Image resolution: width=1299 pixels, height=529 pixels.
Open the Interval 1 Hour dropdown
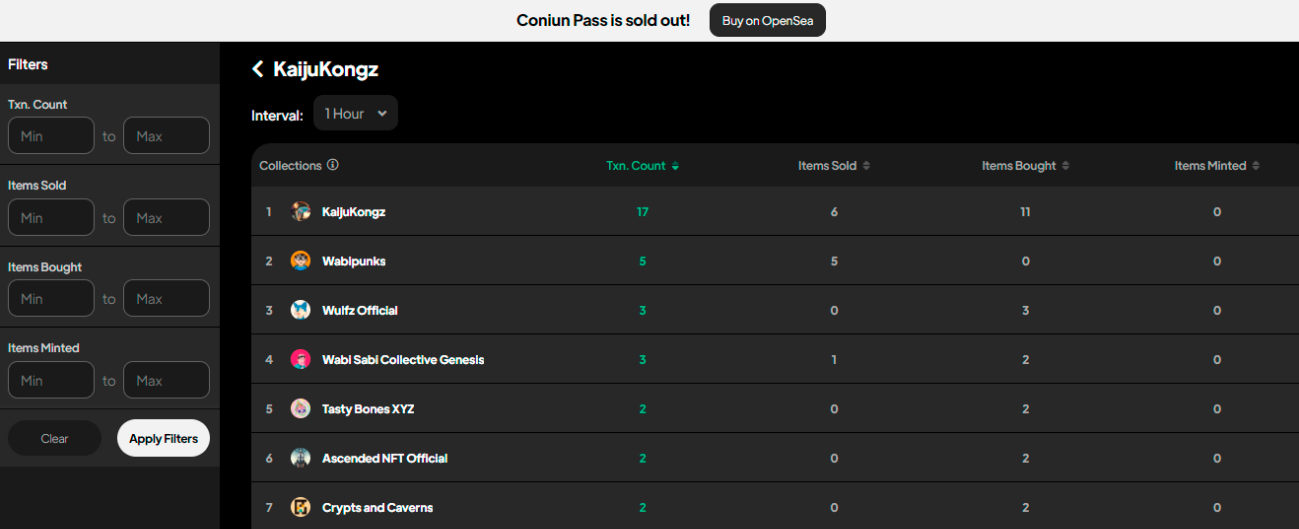(x=355, y=114)
